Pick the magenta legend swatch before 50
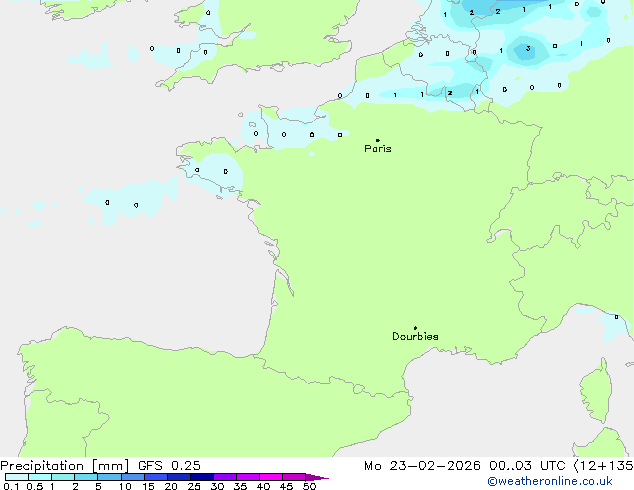Image resolution: width=634 pixels, height=490 pixels. pyautogui.click(x=294, y=477)
